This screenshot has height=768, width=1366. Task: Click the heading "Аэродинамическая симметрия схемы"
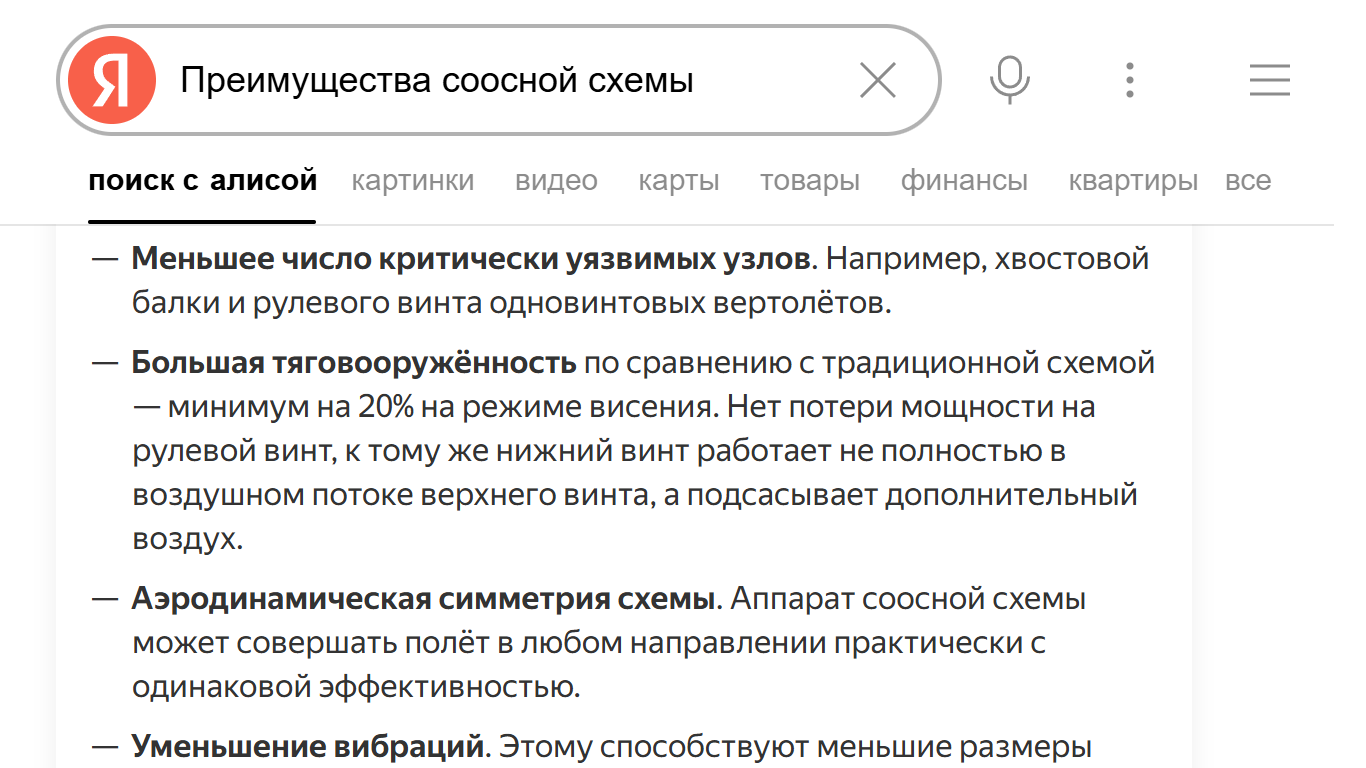[424, 599]
